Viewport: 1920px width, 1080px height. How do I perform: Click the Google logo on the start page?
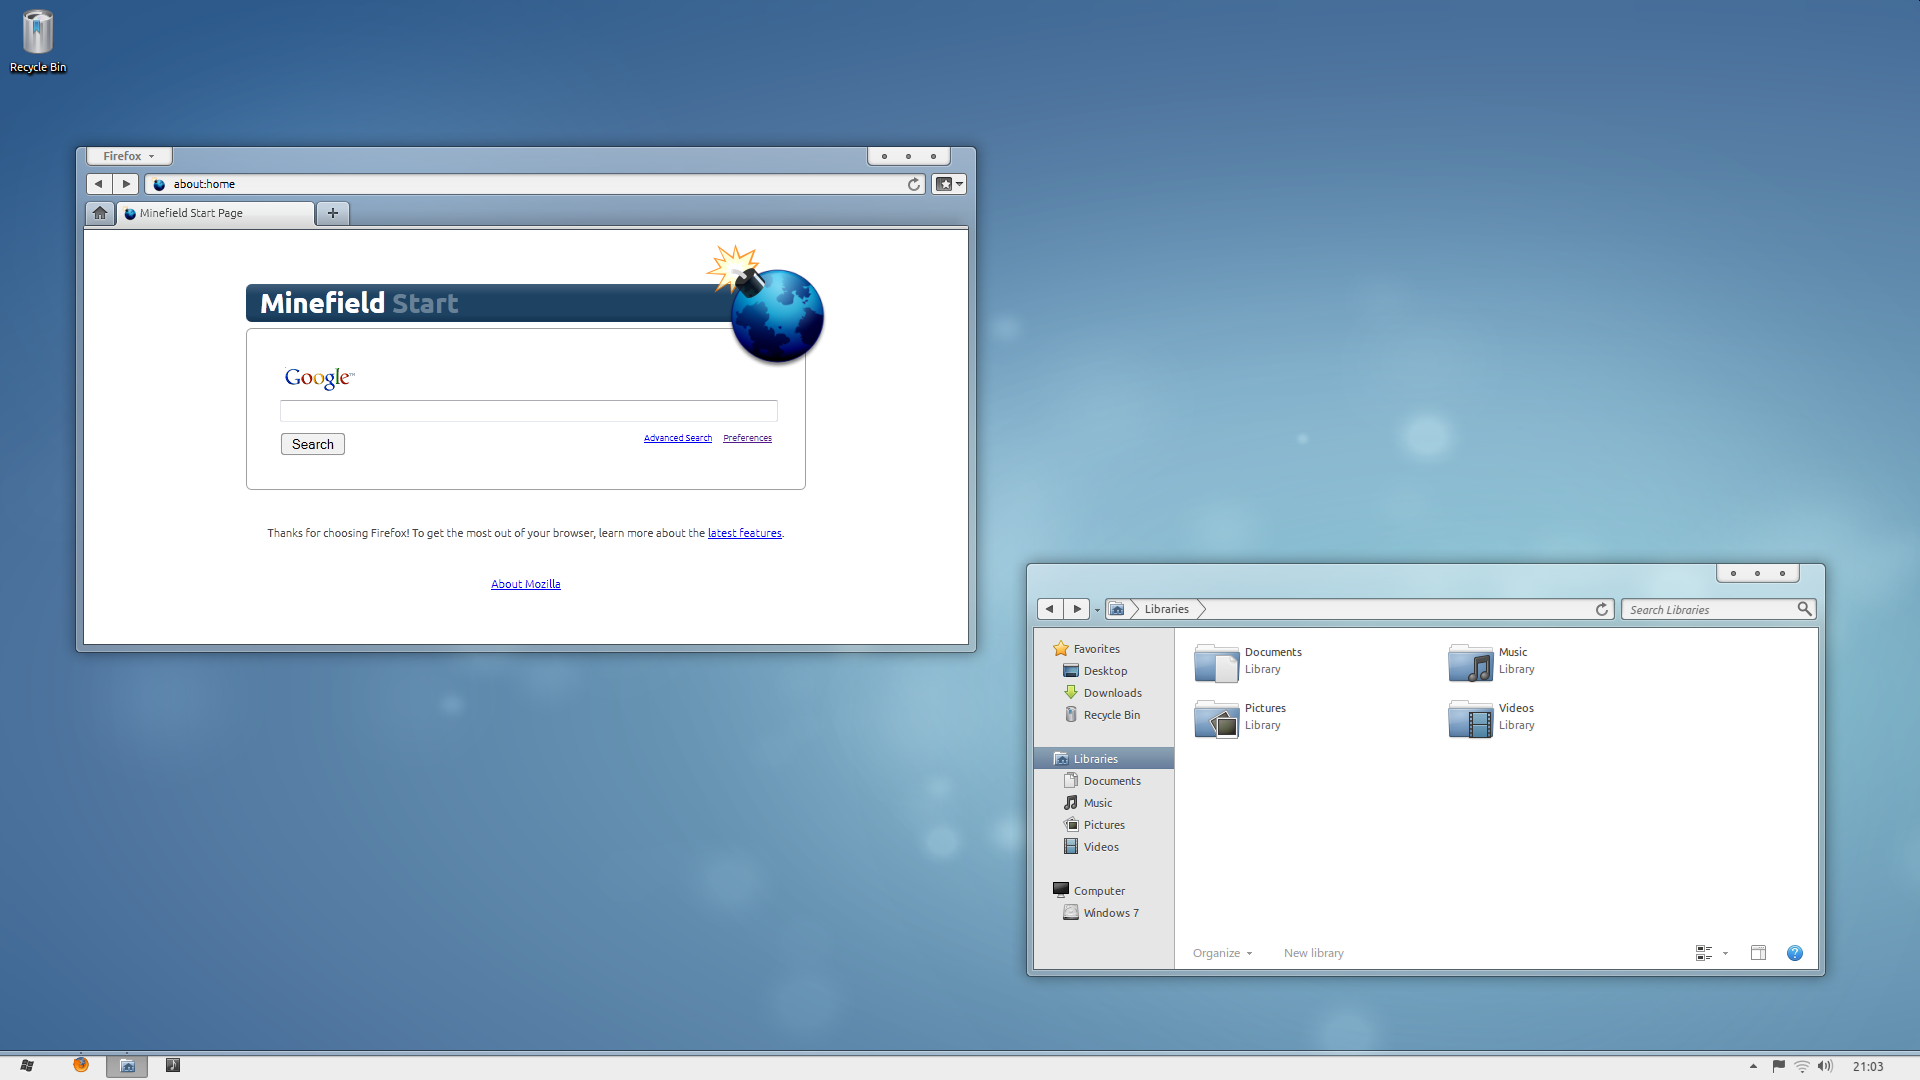319,377
